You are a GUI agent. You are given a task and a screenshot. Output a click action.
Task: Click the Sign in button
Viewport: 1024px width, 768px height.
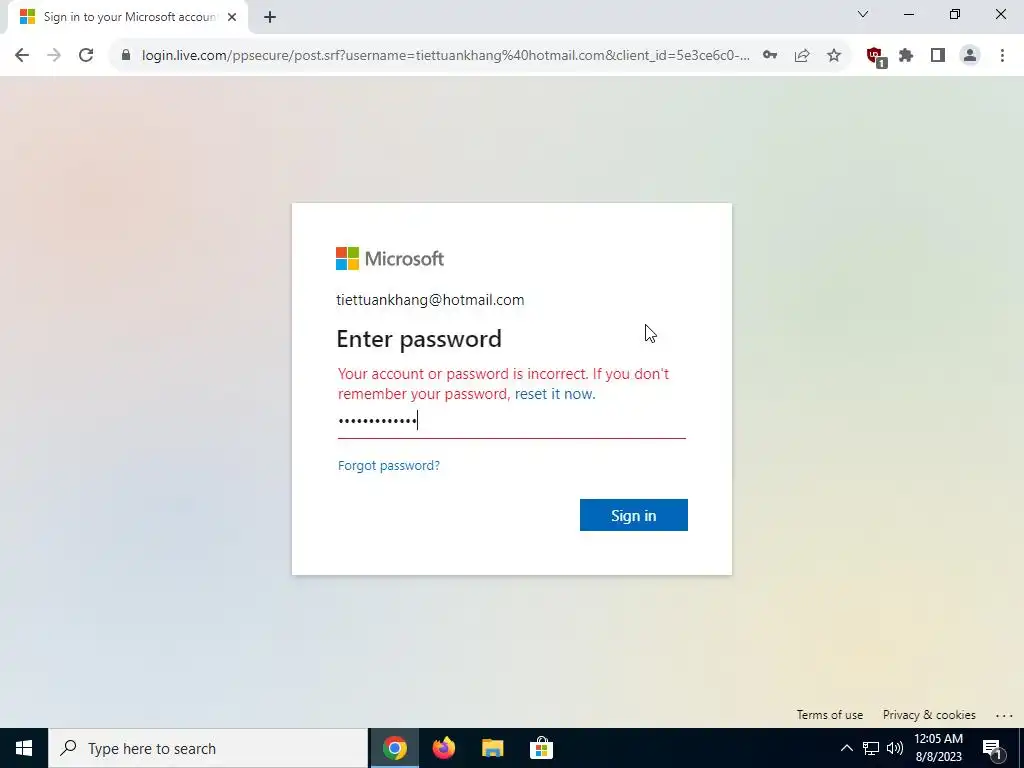(x=633, y=515)
